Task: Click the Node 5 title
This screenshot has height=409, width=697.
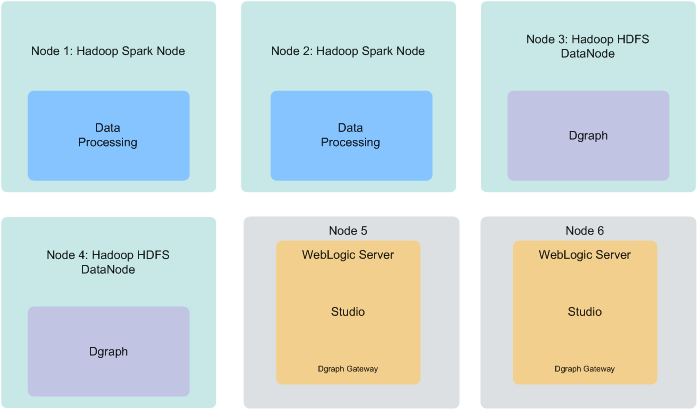Action: coord(348,231)
